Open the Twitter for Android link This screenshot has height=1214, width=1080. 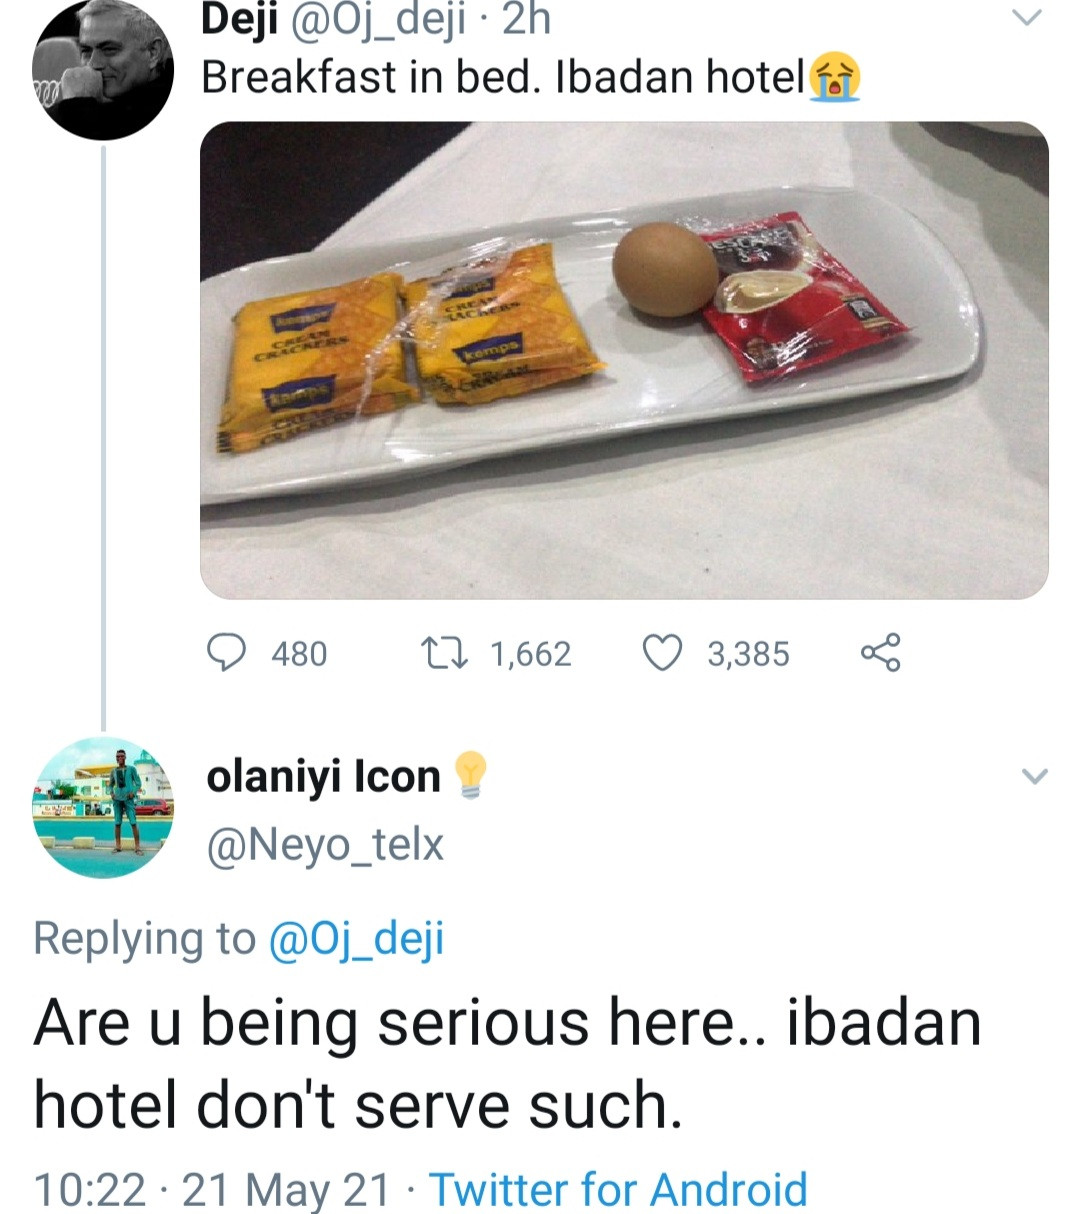(618, 1189)
